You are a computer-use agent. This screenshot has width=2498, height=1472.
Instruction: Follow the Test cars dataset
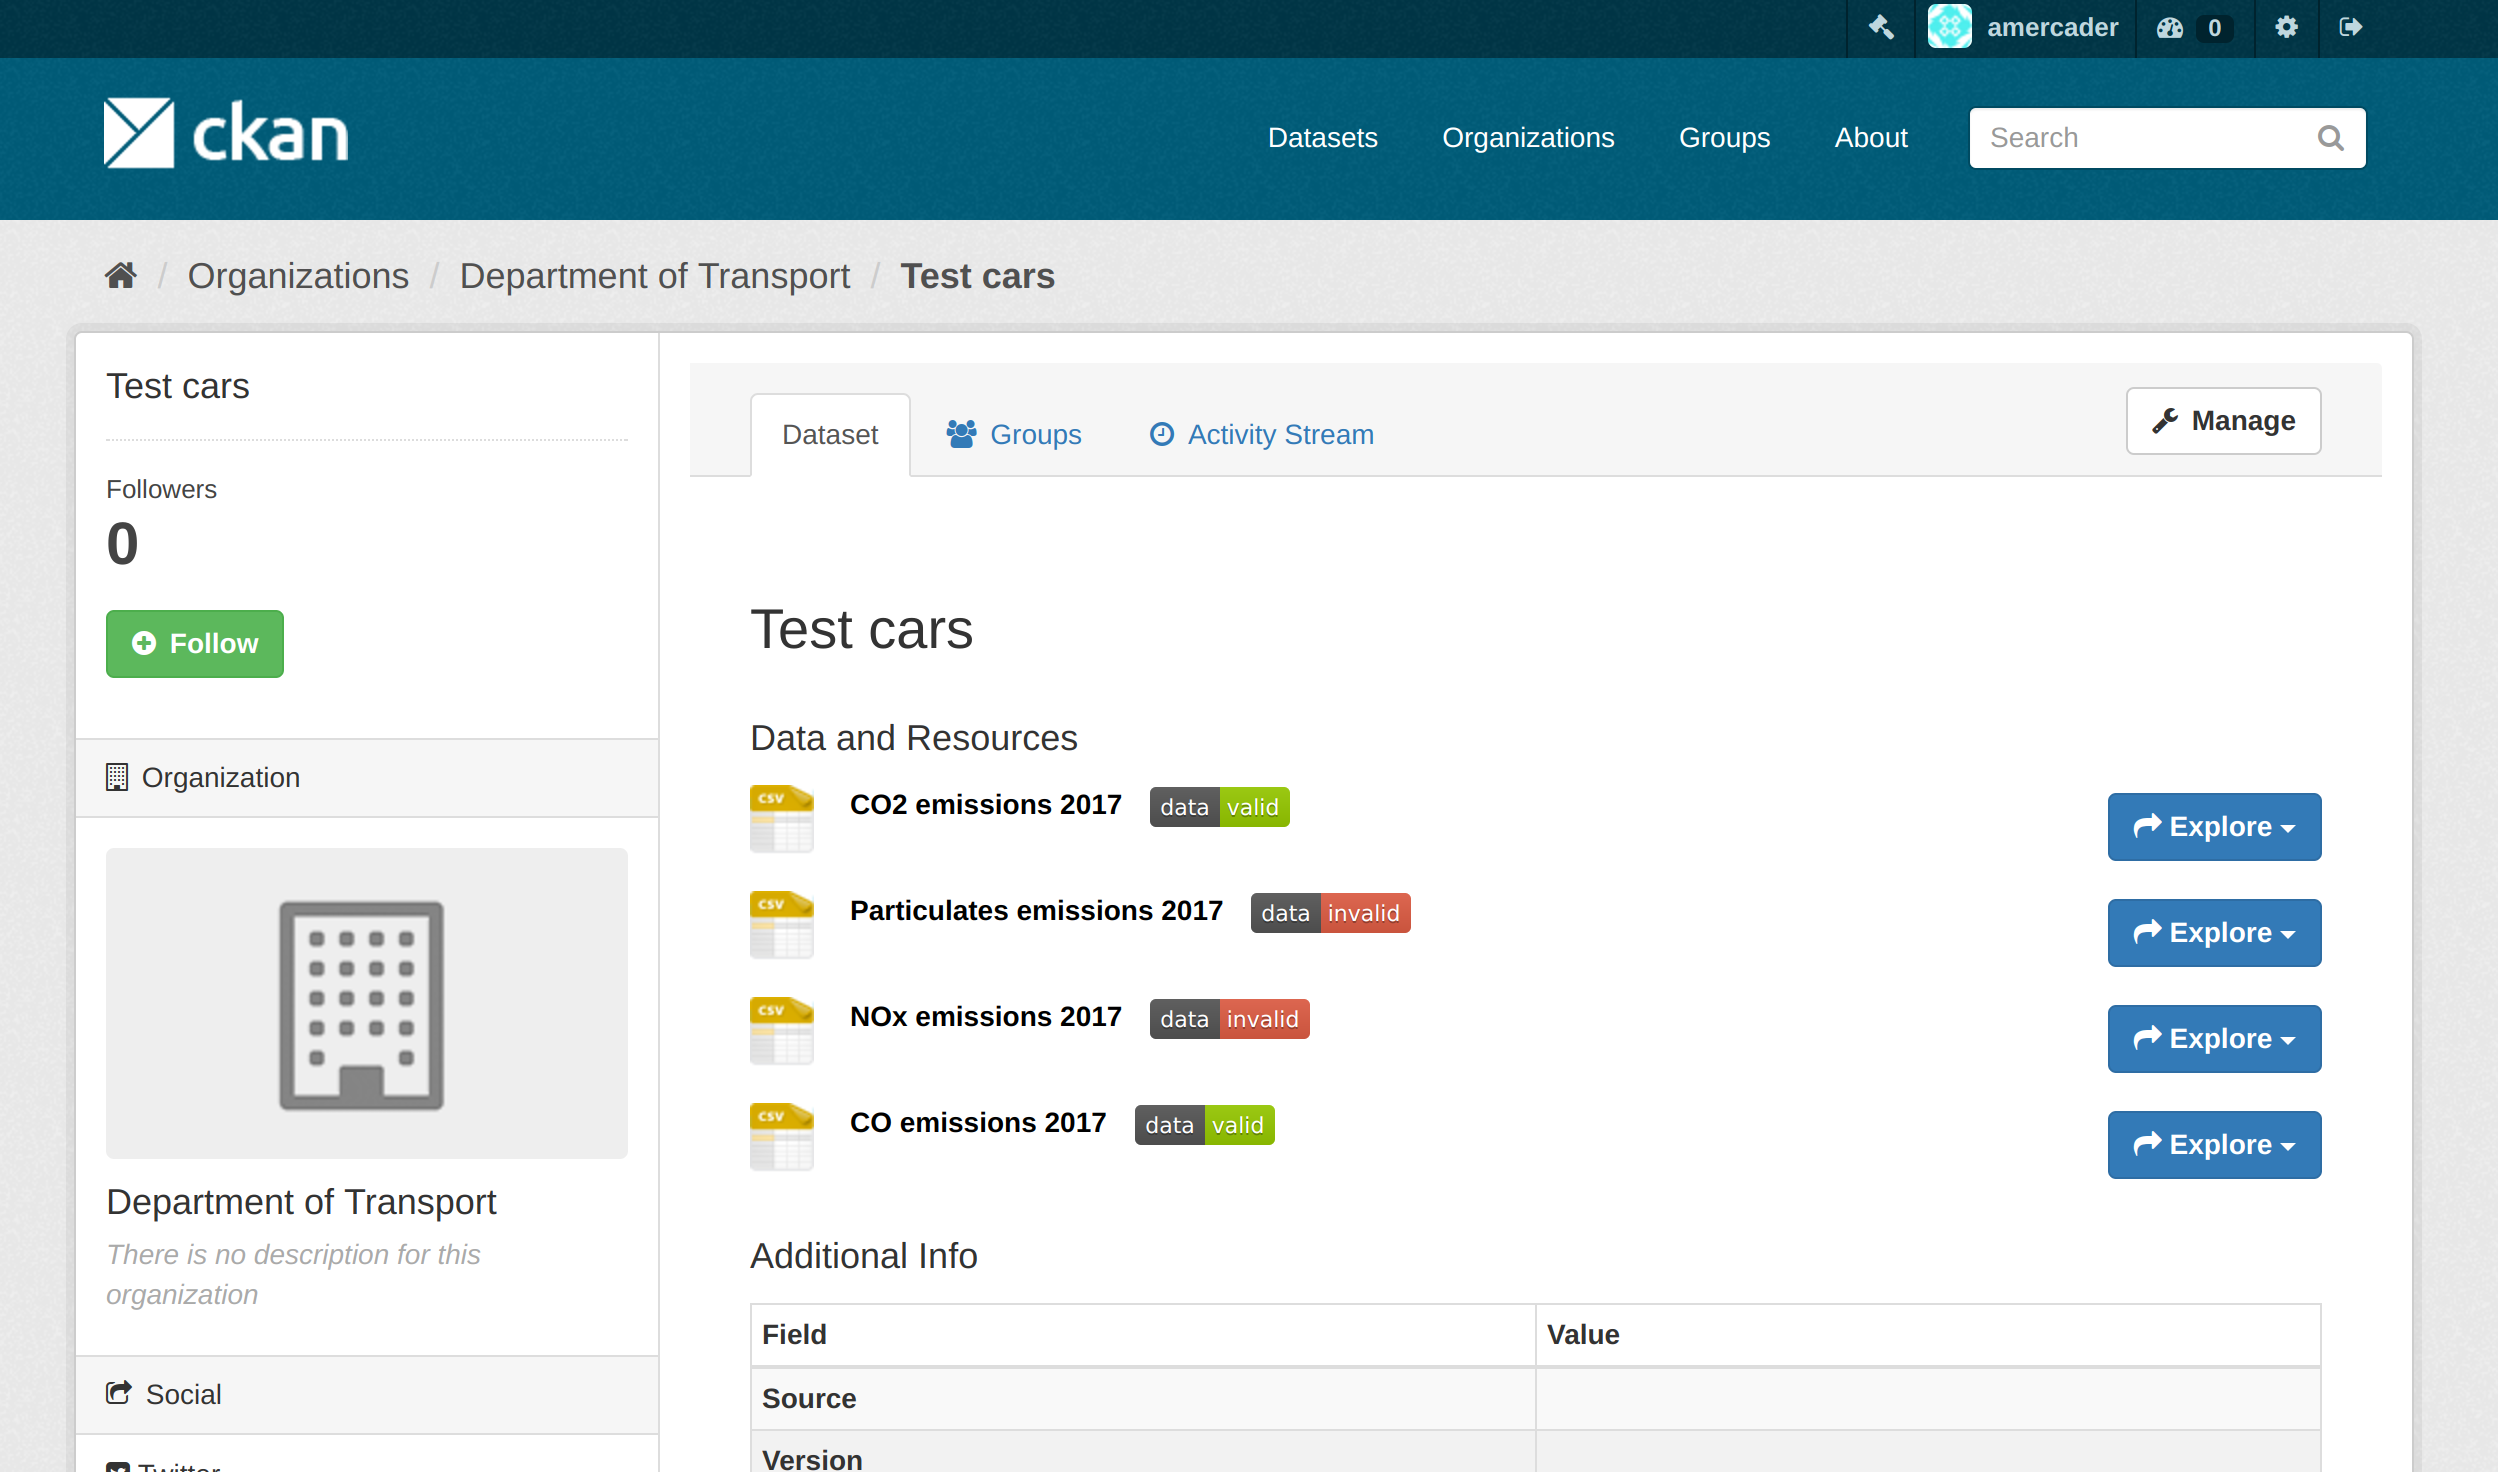tap(194, 643)
